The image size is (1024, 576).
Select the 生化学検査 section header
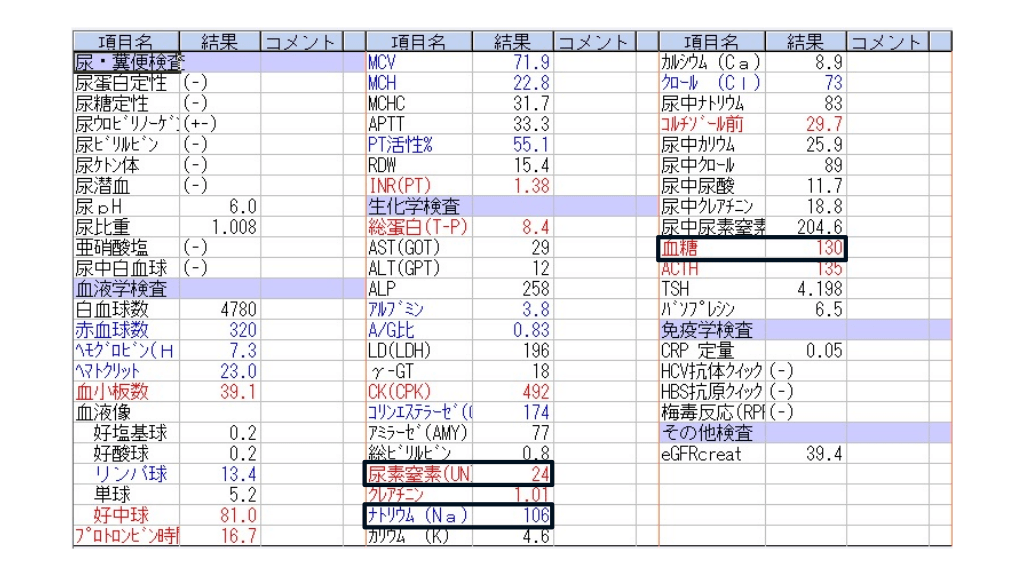(x=414, y=206)
